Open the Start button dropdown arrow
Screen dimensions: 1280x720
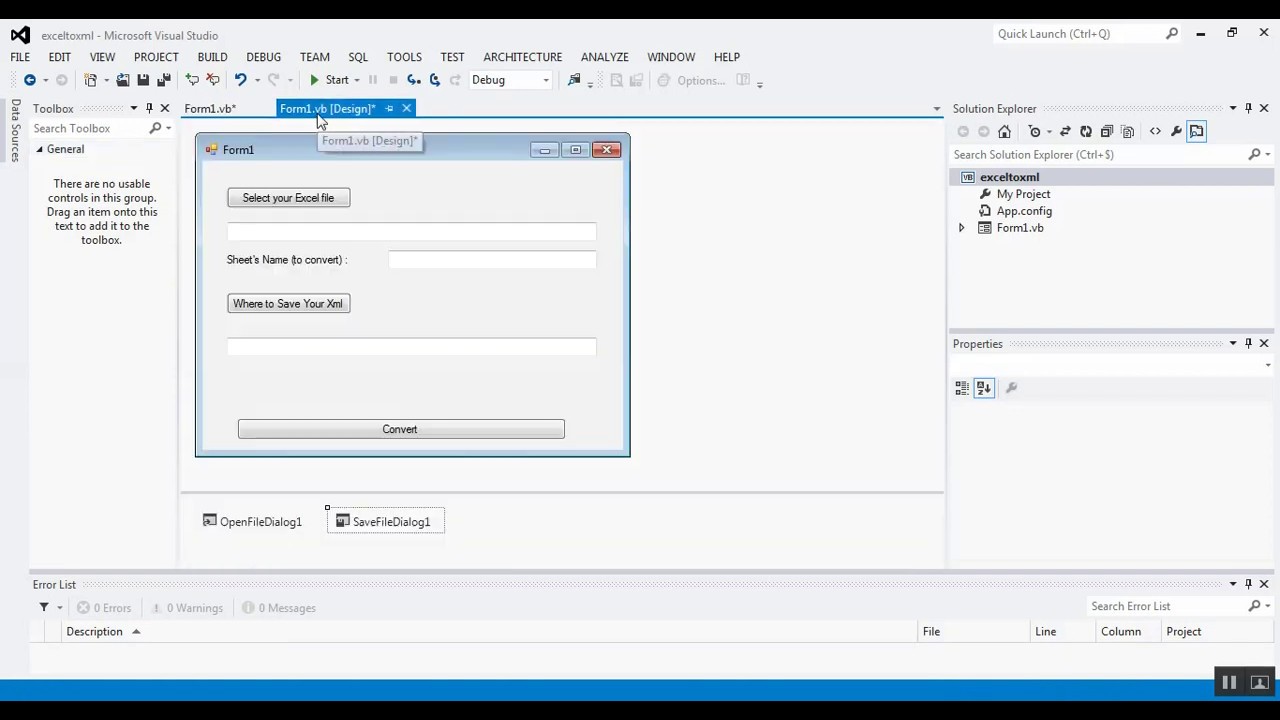tap(357, 80)
